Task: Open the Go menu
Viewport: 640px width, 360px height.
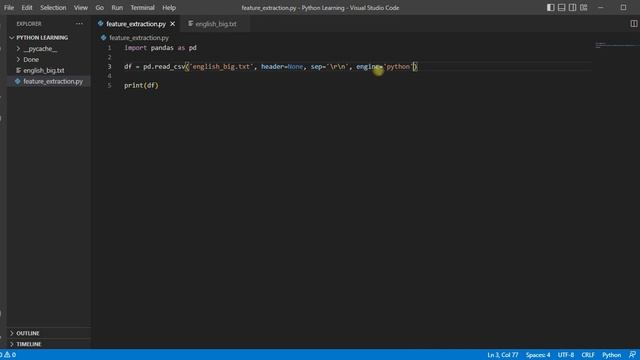Action: (x=100, y=8)
